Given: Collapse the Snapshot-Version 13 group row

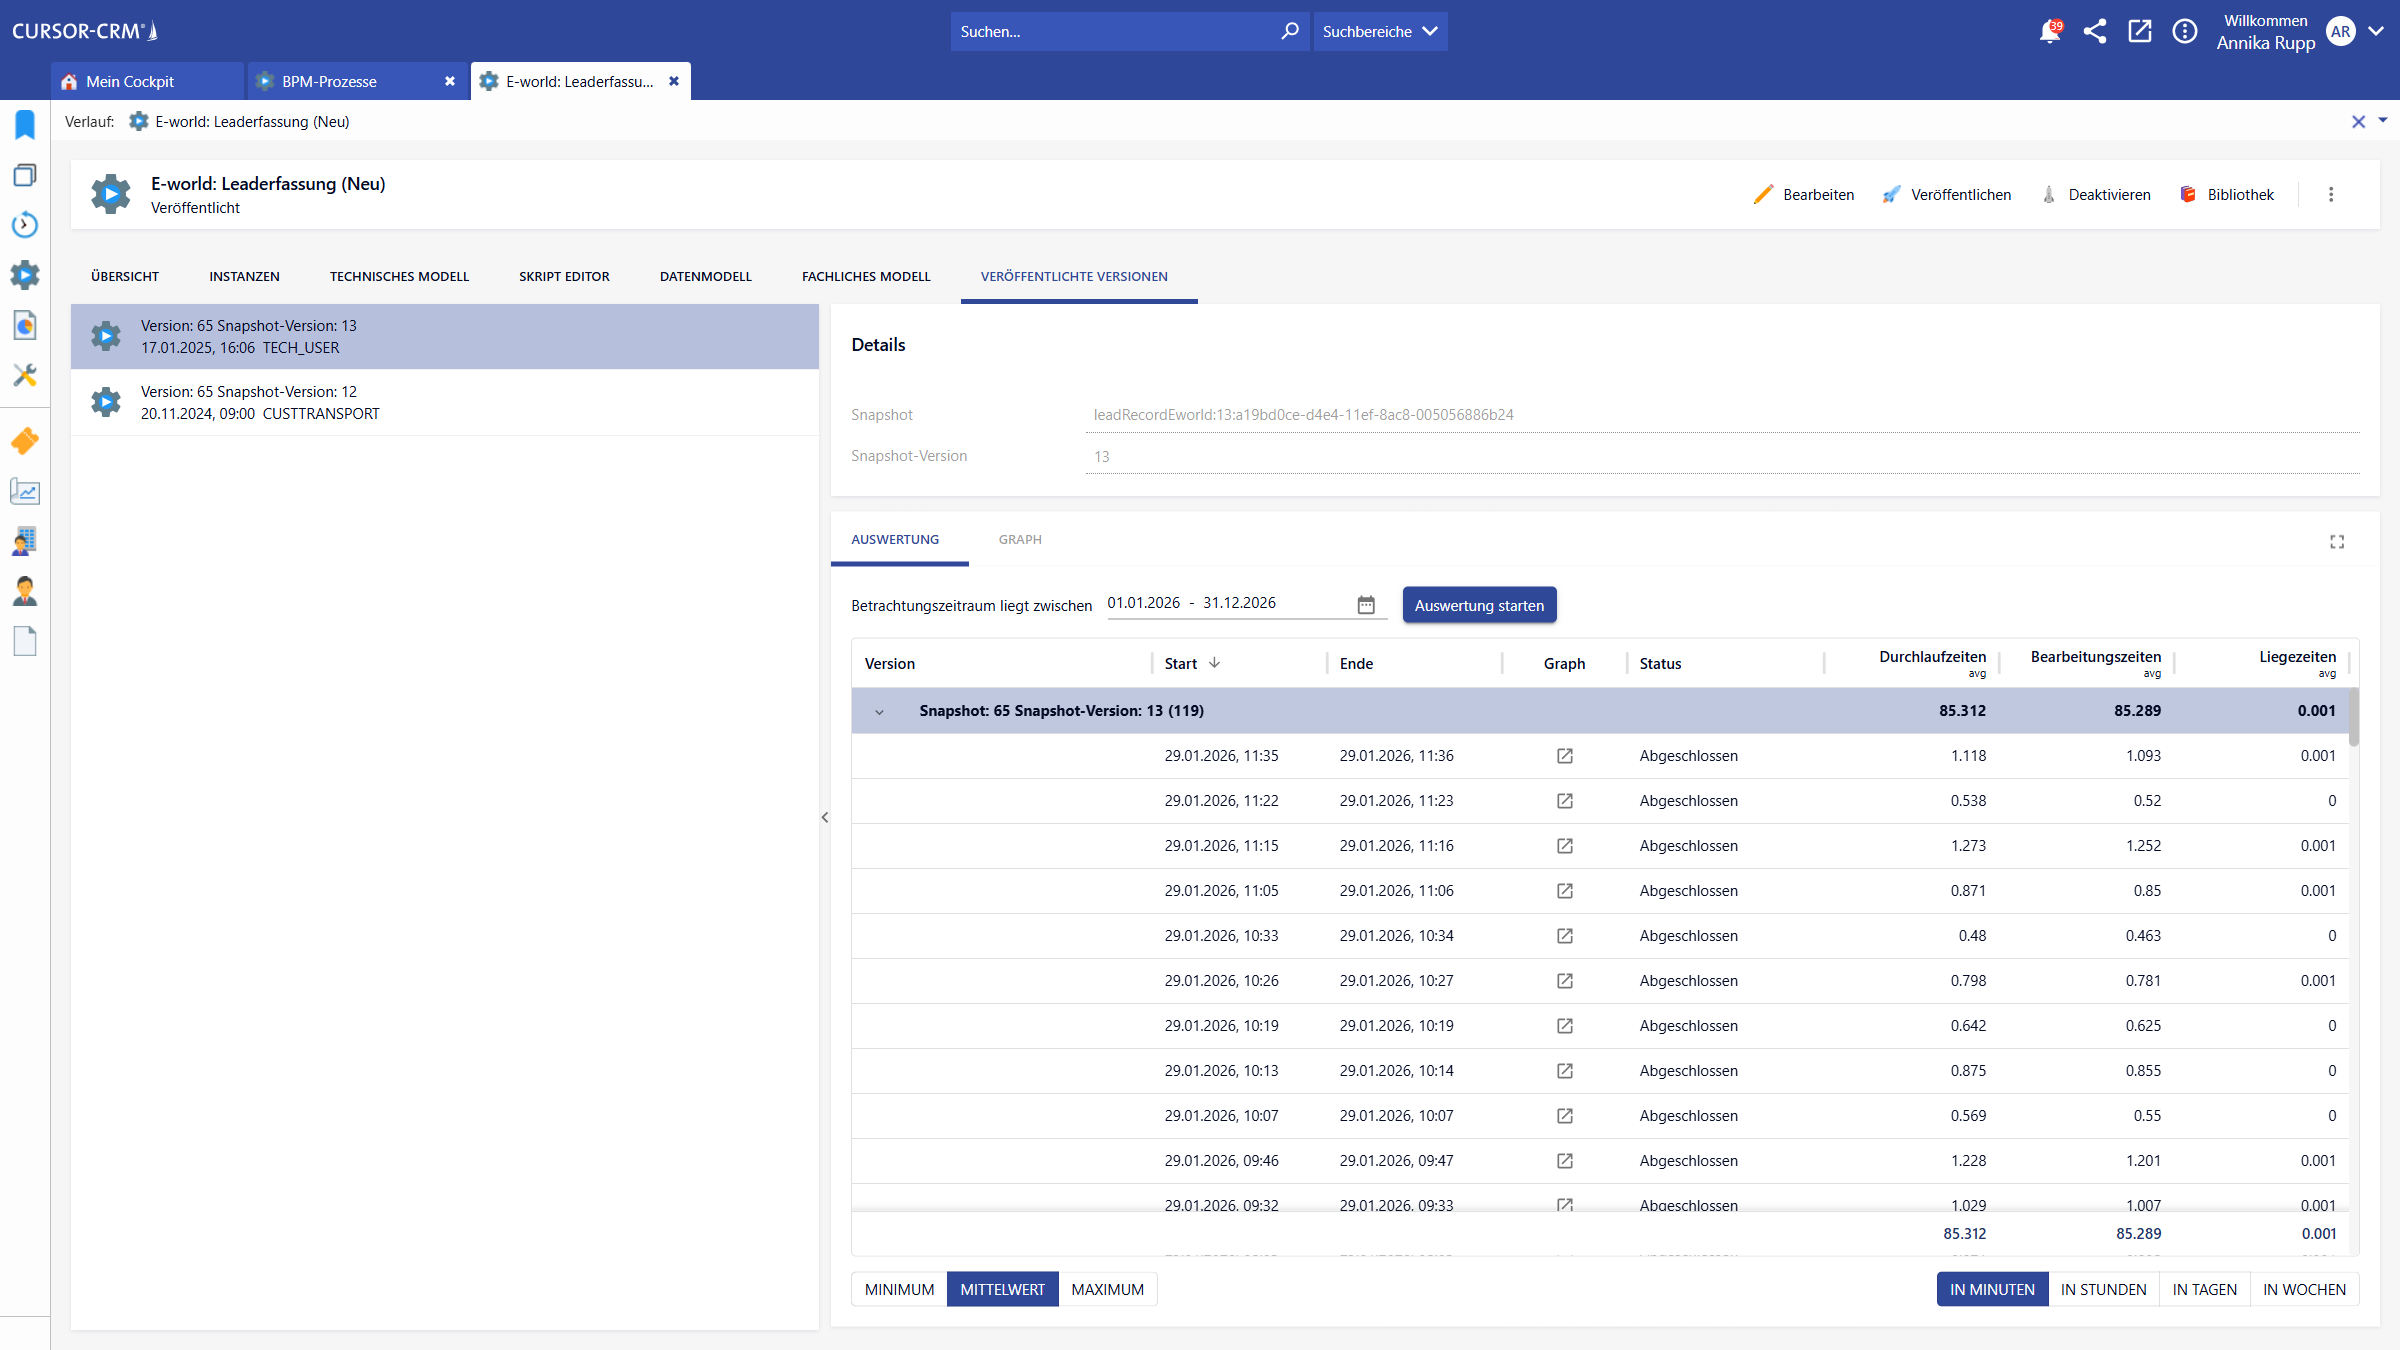Looking at the screenshot, I should click(879, 712).
